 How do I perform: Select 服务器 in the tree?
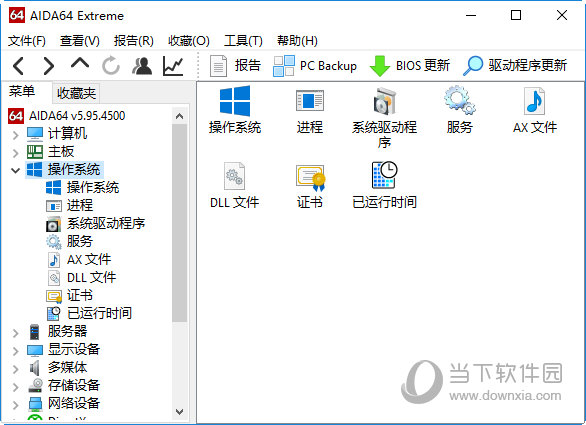point(58,332)
